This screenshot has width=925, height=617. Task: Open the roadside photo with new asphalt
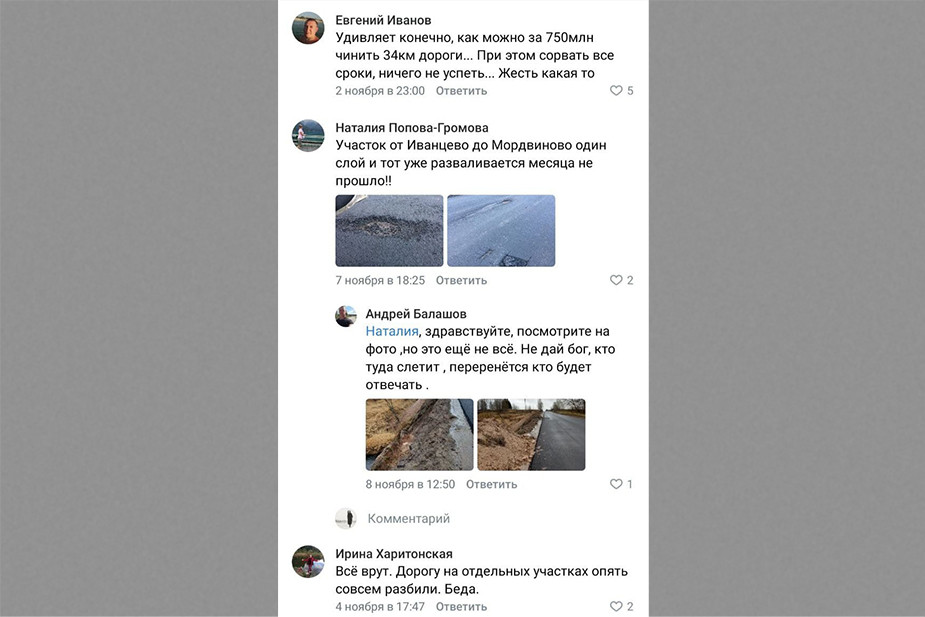pyautogui.click(x=531, y=435)
